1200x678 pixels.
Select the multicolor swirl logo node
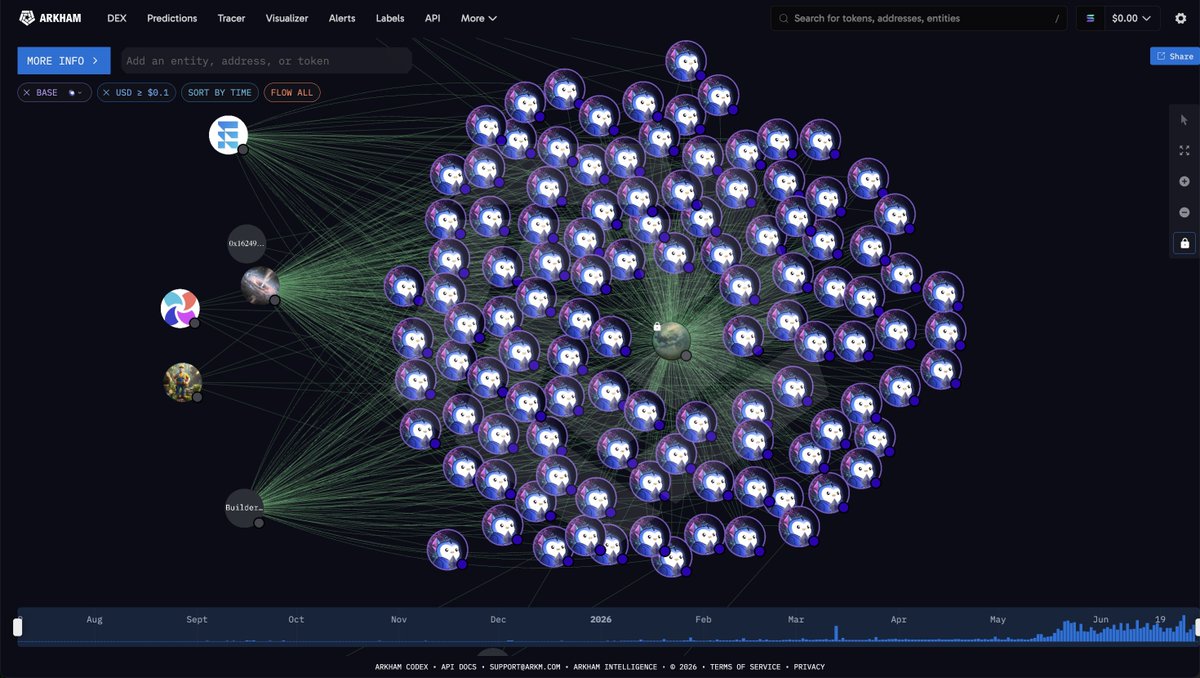(180, 309)
